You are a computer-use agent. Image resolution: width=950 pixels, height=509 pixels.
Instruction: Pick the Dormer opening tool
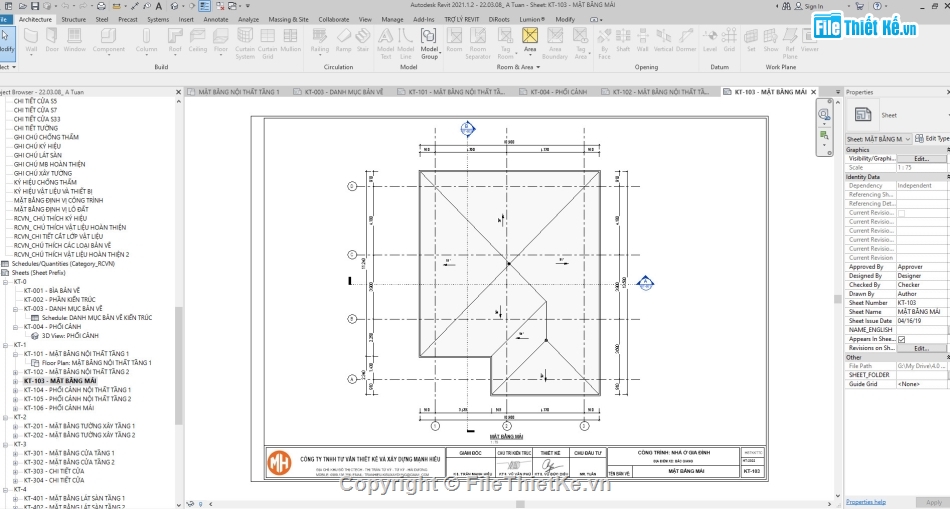[686, 40]
